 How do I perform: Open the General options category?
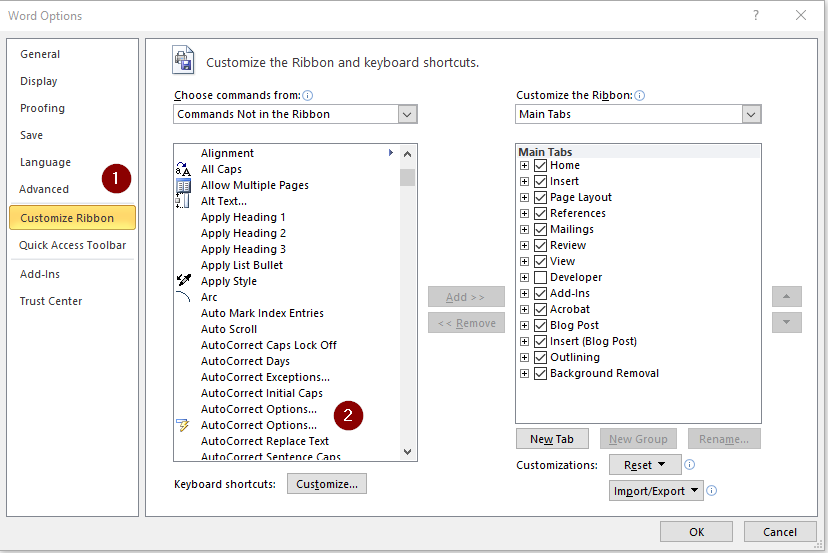click(40, 54)
